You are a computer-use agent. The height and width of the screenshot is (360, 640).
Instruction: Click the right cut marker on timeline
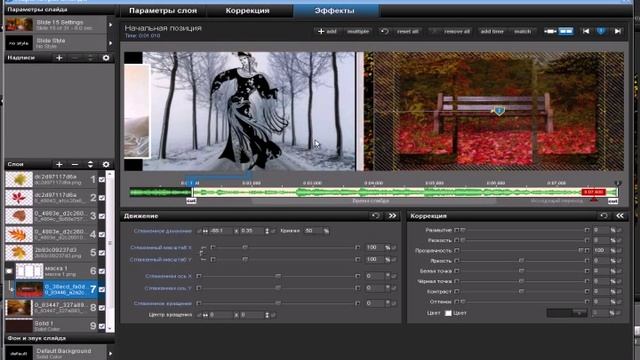pyautogui.click(x=613, y=201)
